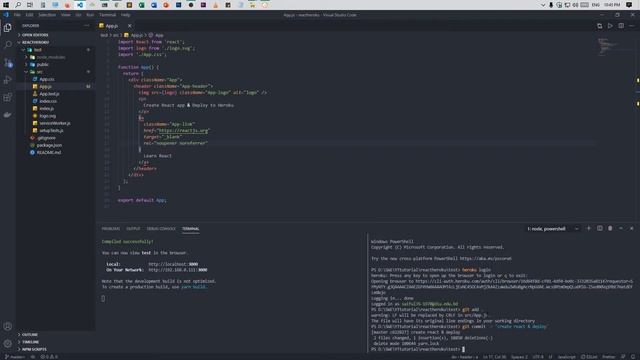This screenshot has width=640, height=360.
Task: Select the Terminal panel tab
Action: click(x=191, y=229)
